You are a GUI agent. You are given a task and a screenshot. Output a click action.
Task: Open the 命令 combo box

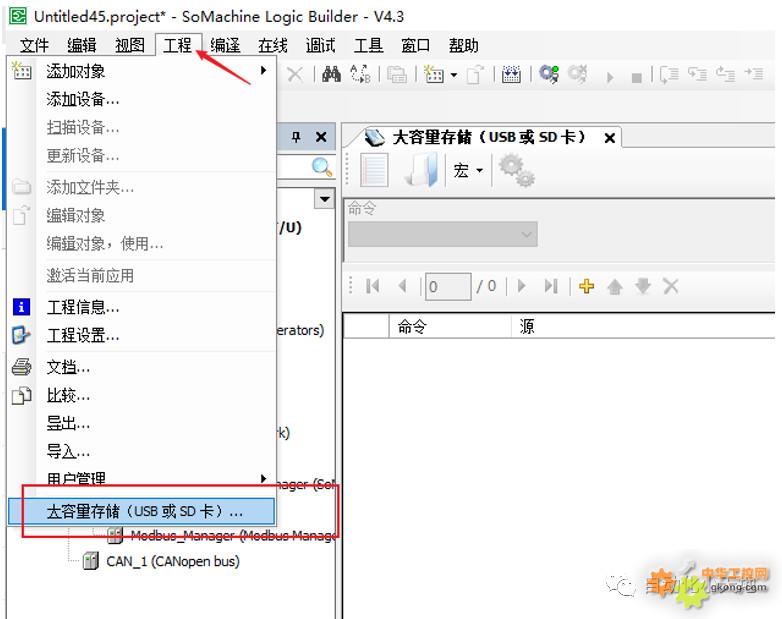click(x=442, y=234)
